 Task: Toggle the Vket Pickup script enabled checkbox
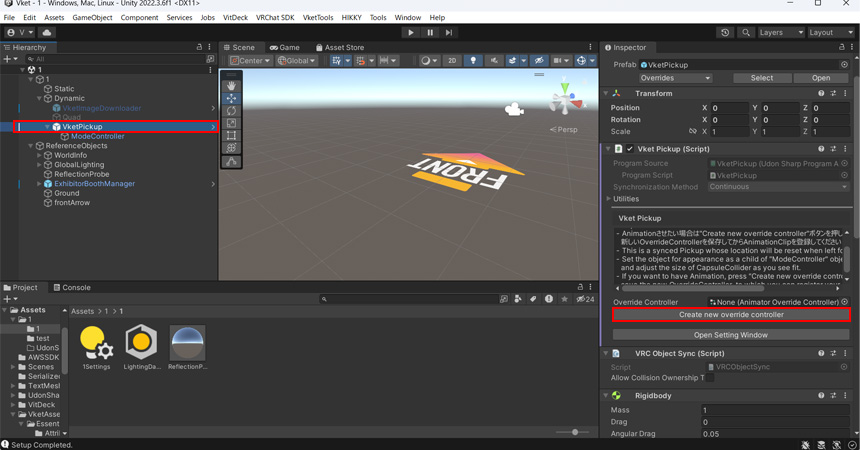pyautogui.click(x=629, y=149)
